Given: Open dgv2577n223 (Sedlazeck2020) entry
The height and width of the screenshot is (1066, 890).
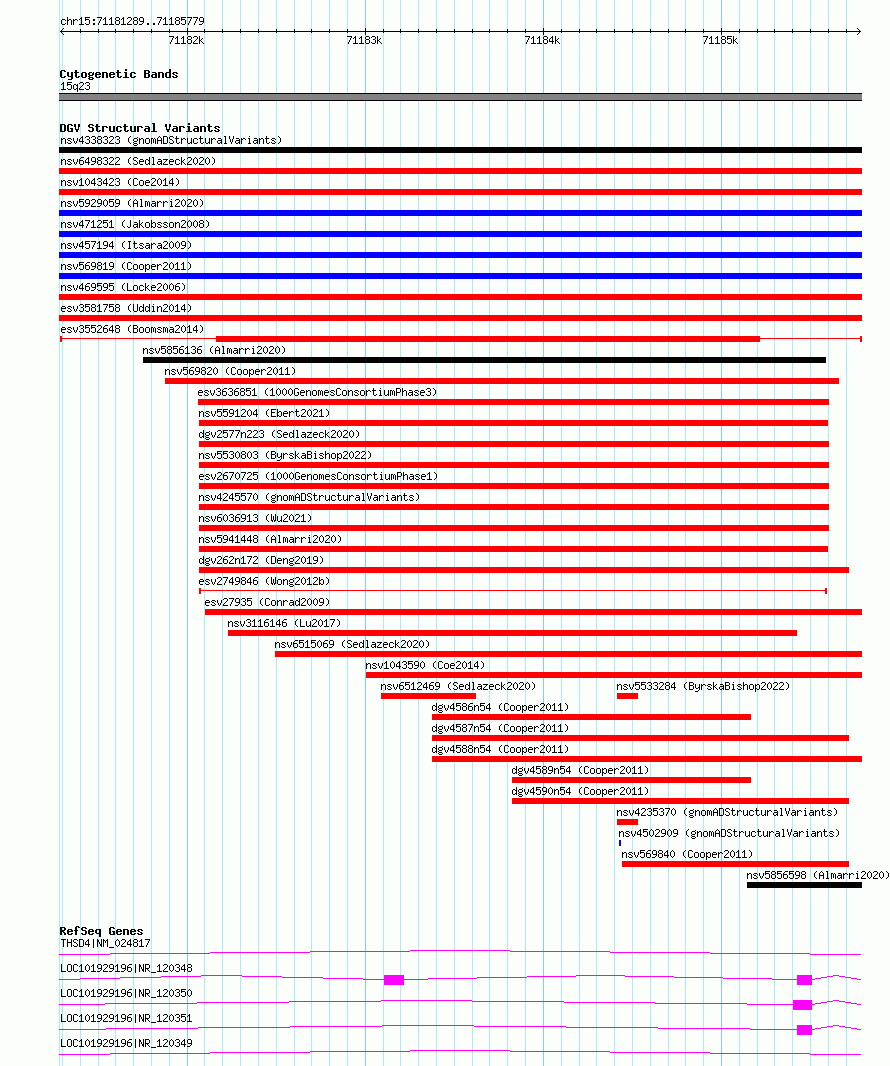Looking at the screenshot, I should pyautogui.click(x=279, y=435).
